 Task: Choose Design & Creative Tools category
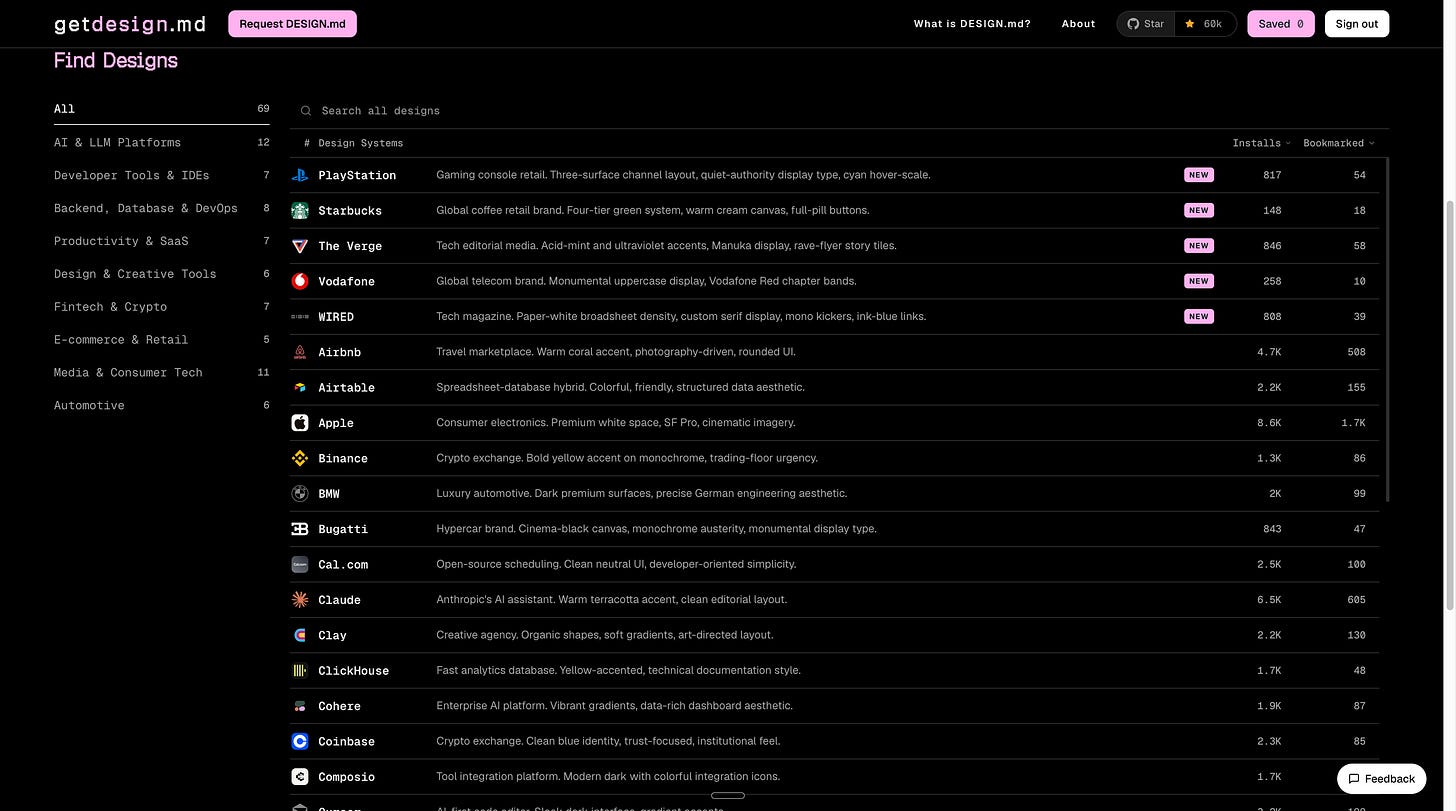click(x=162, y=274)
